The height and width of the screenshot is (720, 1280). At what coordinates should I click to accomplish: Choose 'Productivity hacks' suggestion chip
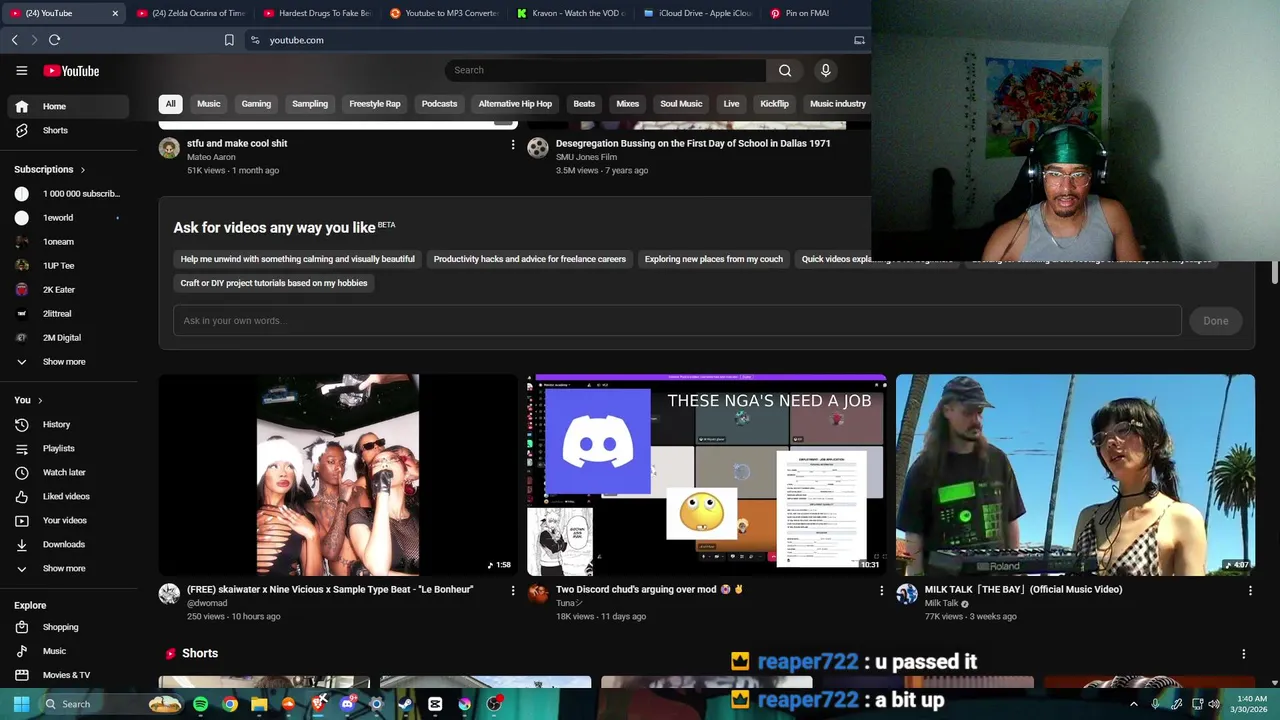(529, 259)
